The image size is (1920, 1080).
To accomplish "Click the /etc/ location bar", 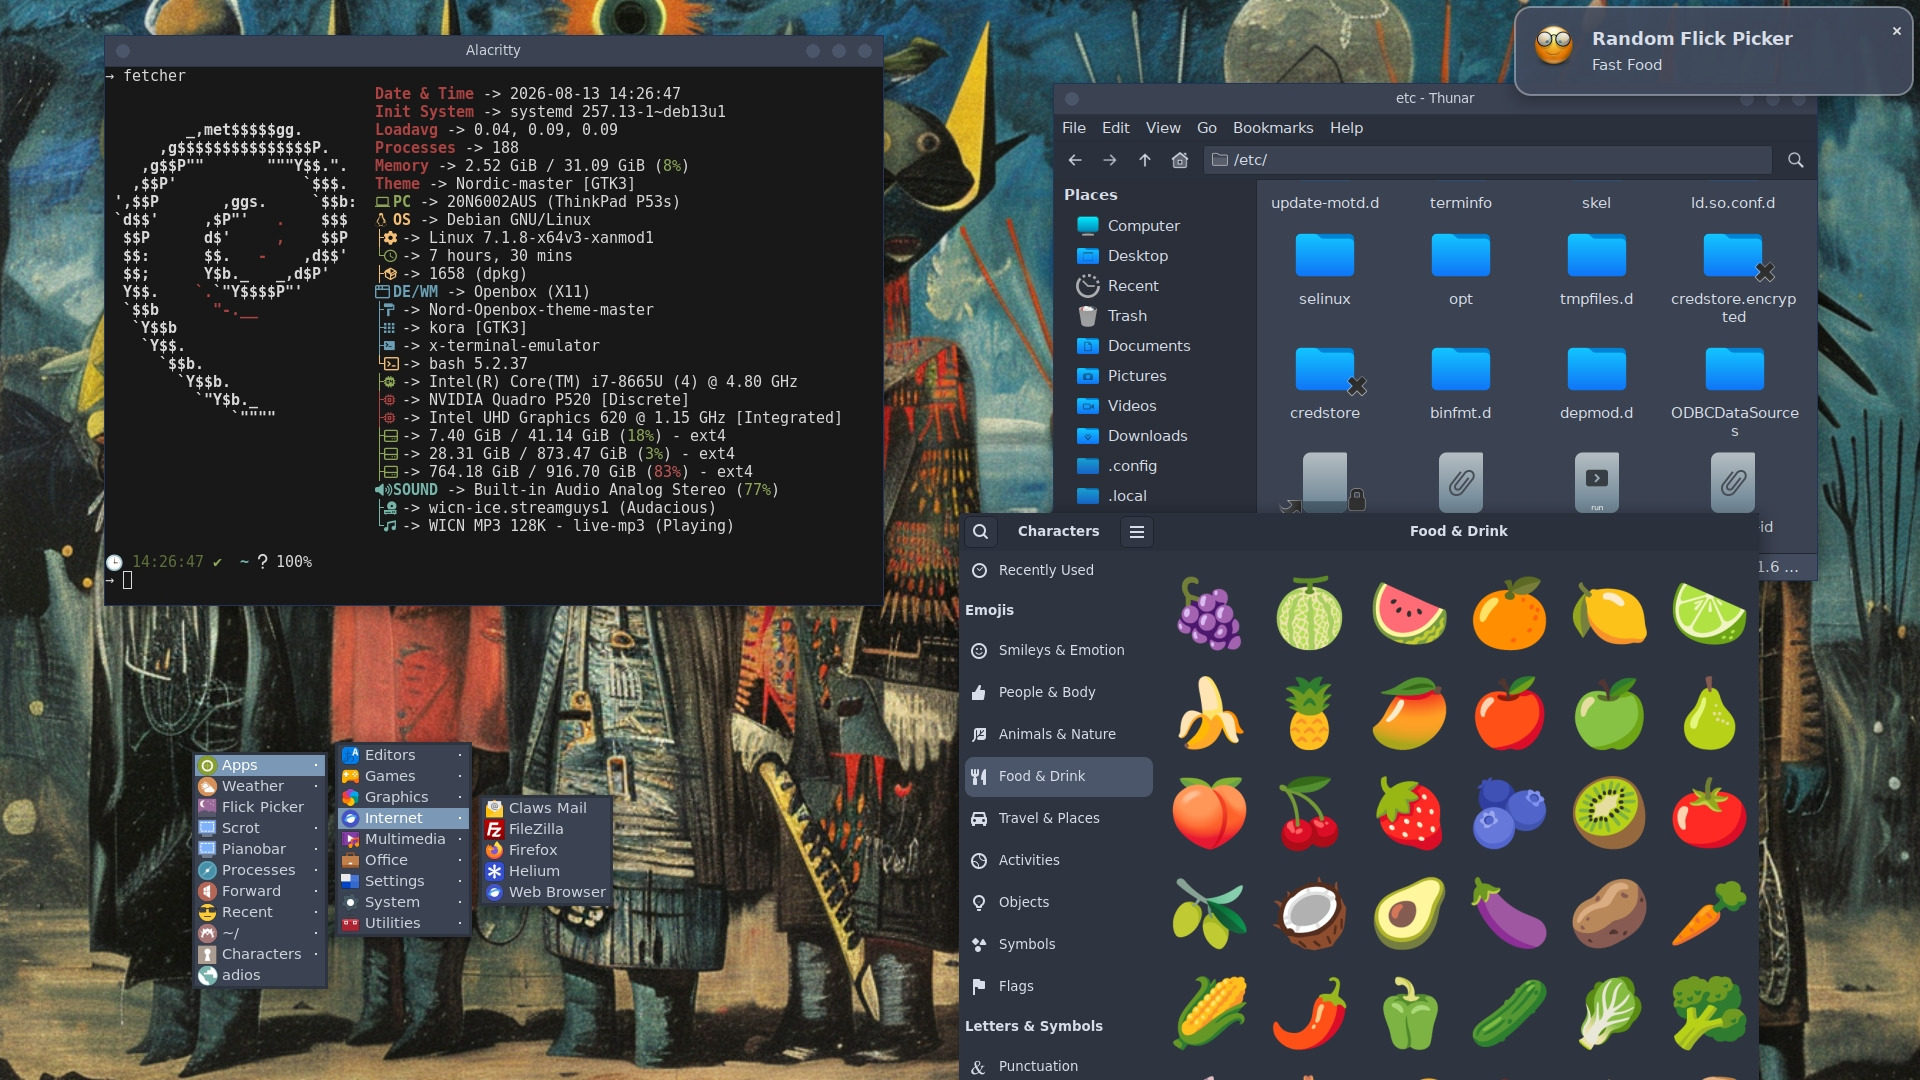I will point(1487,160).
